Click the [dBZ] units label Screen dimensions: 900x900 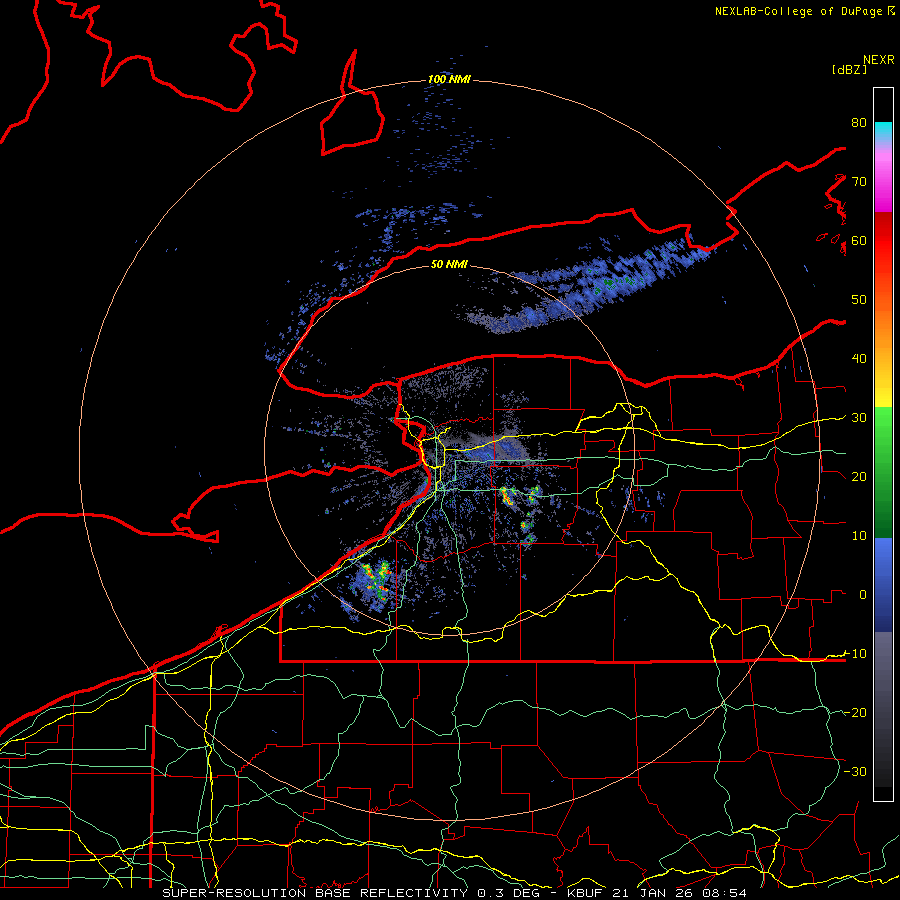(x=849, y=69)
